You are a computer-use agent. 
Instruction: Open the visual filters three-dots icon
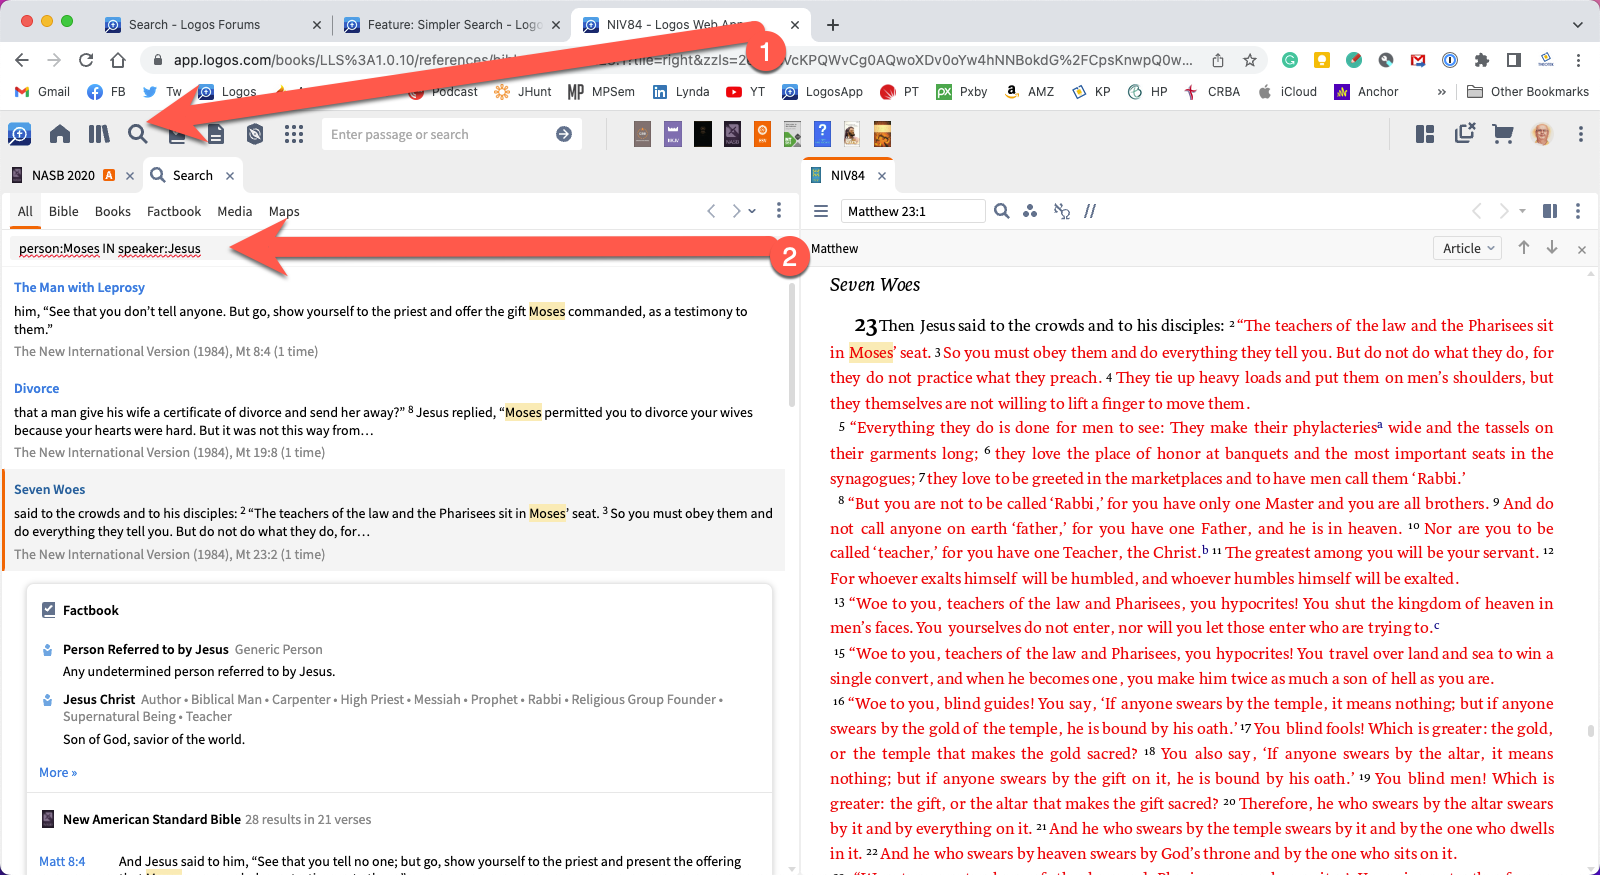(1030, 211)
